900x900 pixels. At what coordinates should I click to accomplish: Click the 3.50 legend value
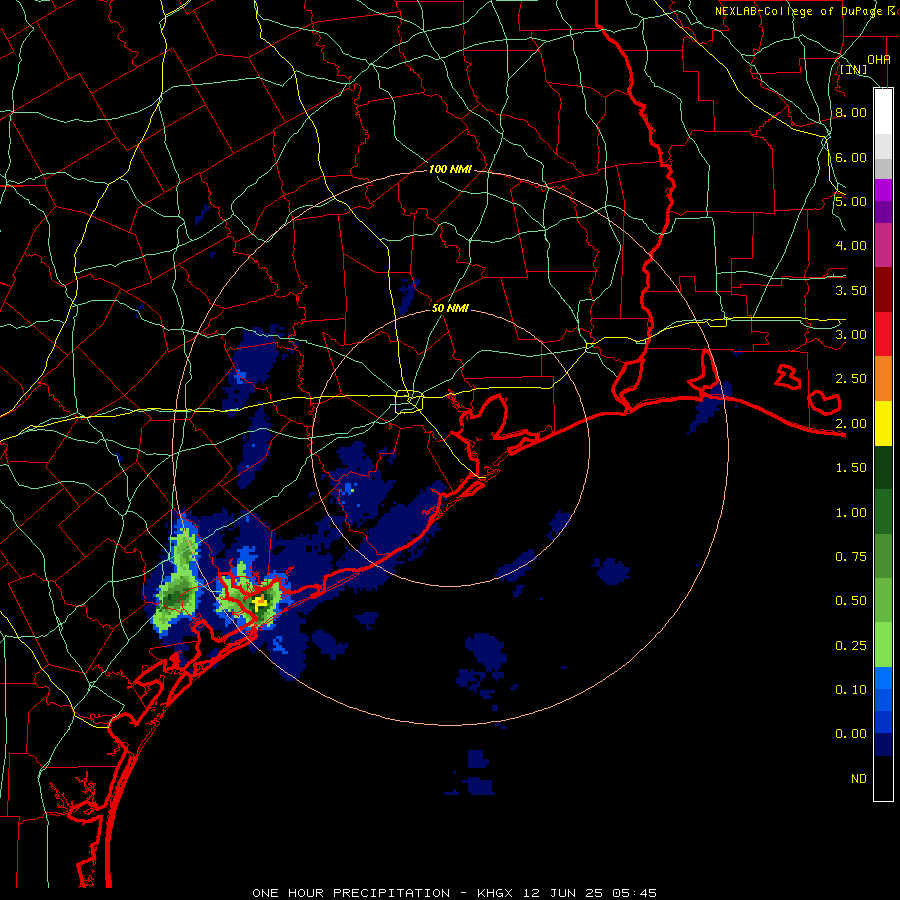pos(851,290)
